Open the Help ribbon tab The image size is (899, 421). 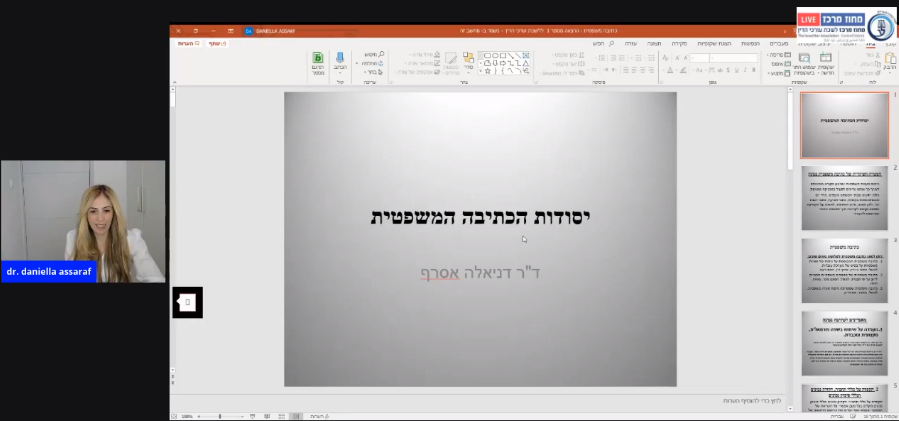pyautogui.click(x=631, y=44)
